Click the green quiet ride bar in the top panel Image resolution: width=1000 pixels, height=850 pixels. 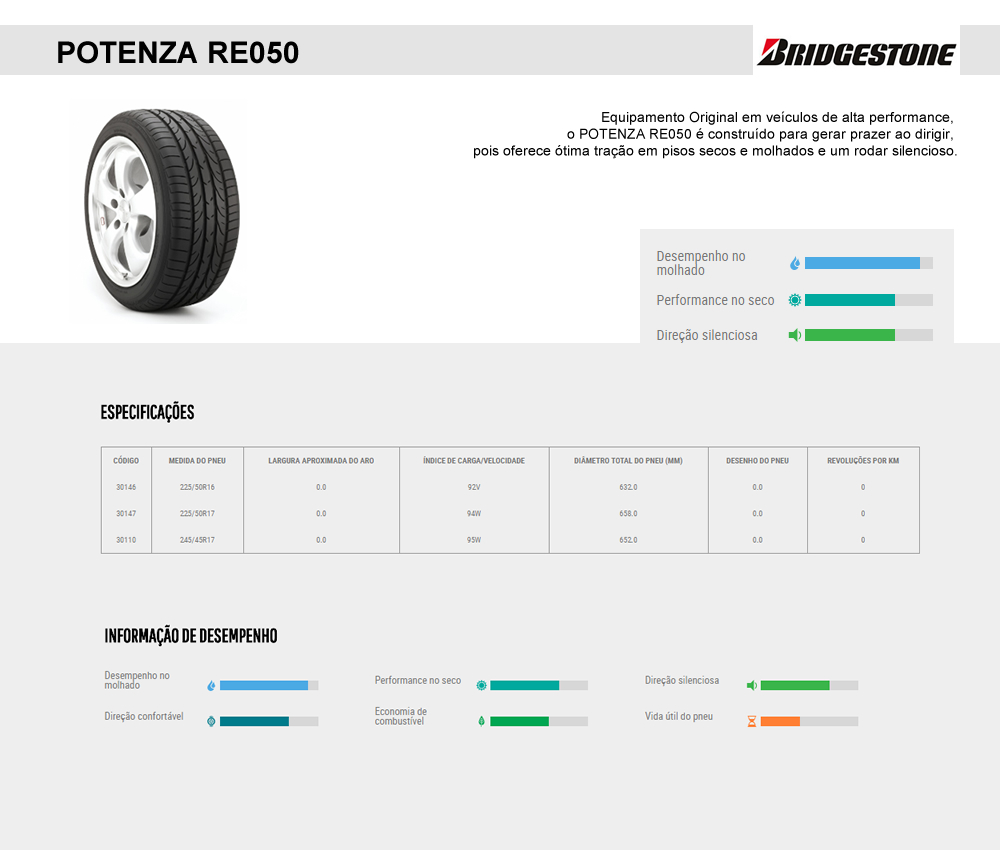tap(869, 335)
